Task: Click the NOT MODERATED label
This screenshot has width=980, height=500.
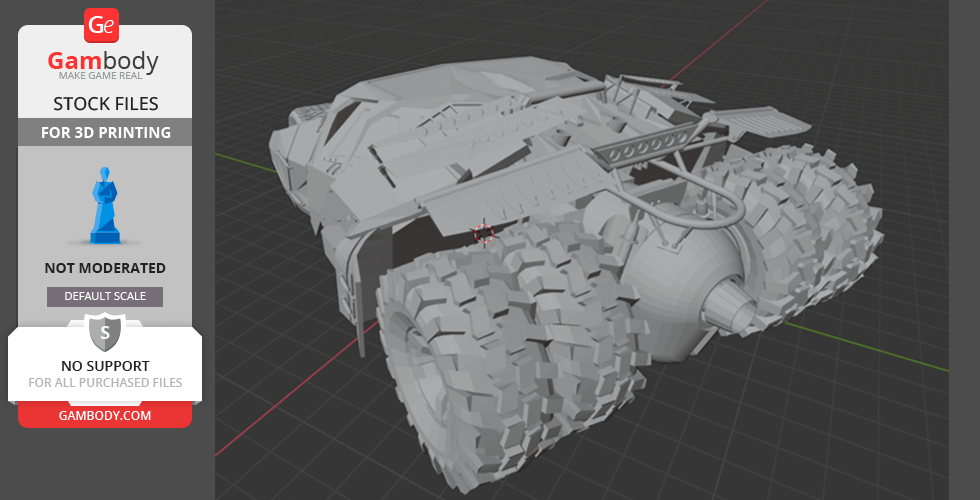Action: point(105,268)
